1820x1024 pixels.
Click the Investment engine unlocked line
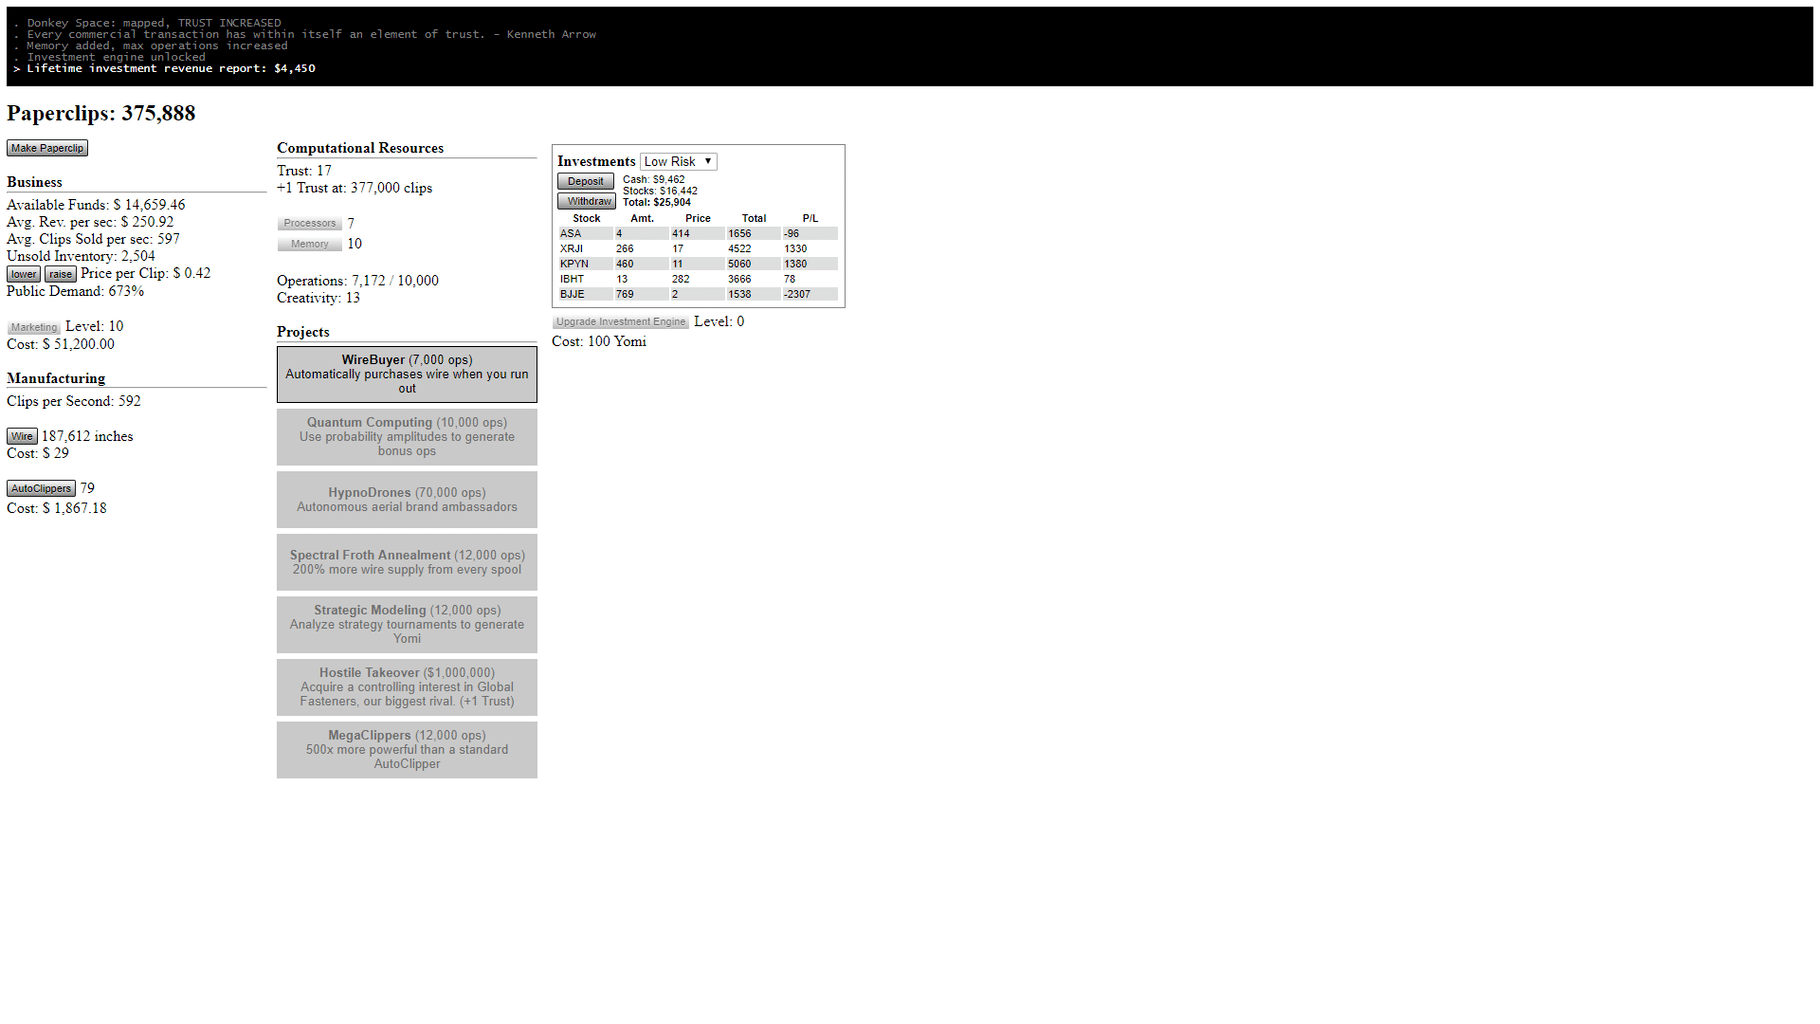tap(116, 57)
